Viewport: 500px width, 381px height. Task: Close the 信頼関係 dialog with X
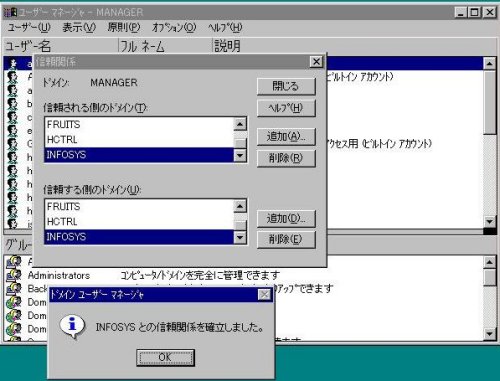pyautogui.click(x=316, y=62)
